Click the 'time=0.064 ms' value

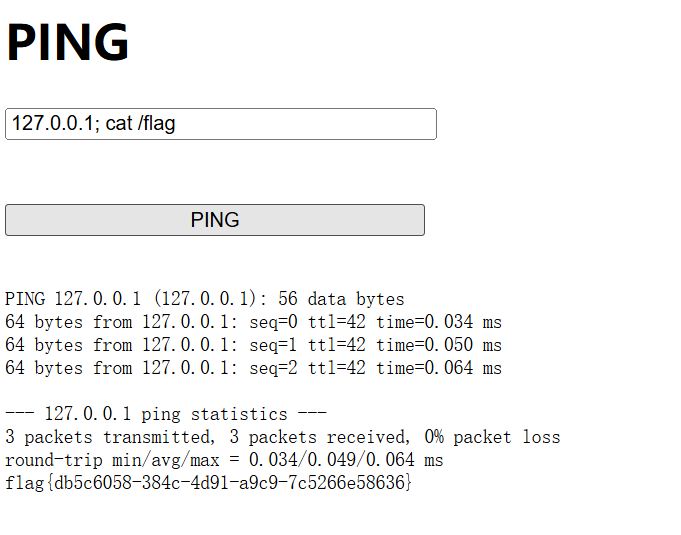pyautogui.click(x=439, y=368)
